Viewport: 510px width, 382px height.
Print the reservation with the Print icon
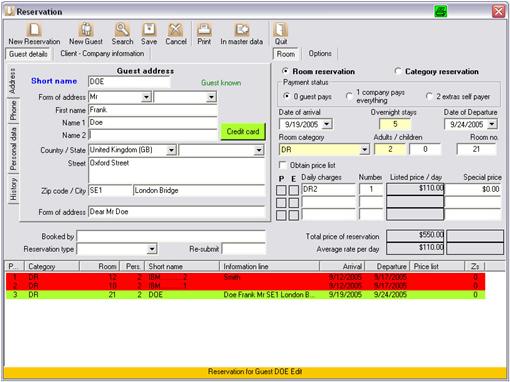click(x=204, y=30)
